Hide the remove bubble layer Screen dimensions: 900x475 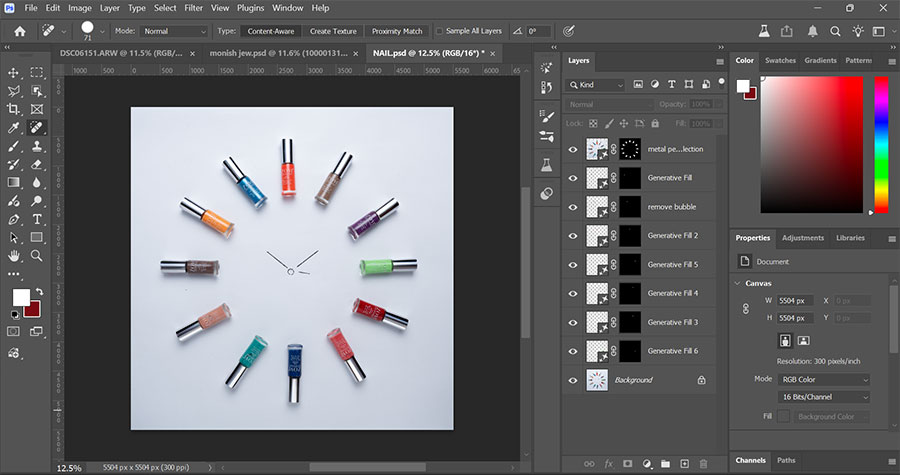tap(573, 207)
